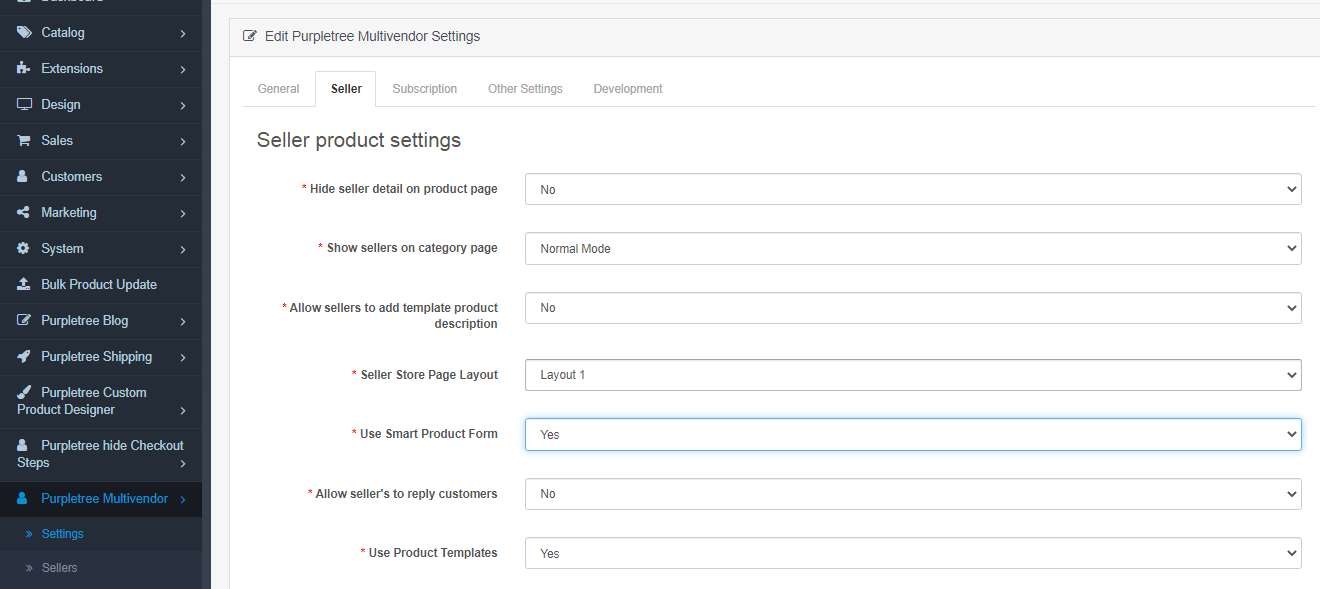The height and width of the screenshot is (589, 1320).
Task: Open Sellers under Purpletree Multivendor
Action: click(101, 568)
